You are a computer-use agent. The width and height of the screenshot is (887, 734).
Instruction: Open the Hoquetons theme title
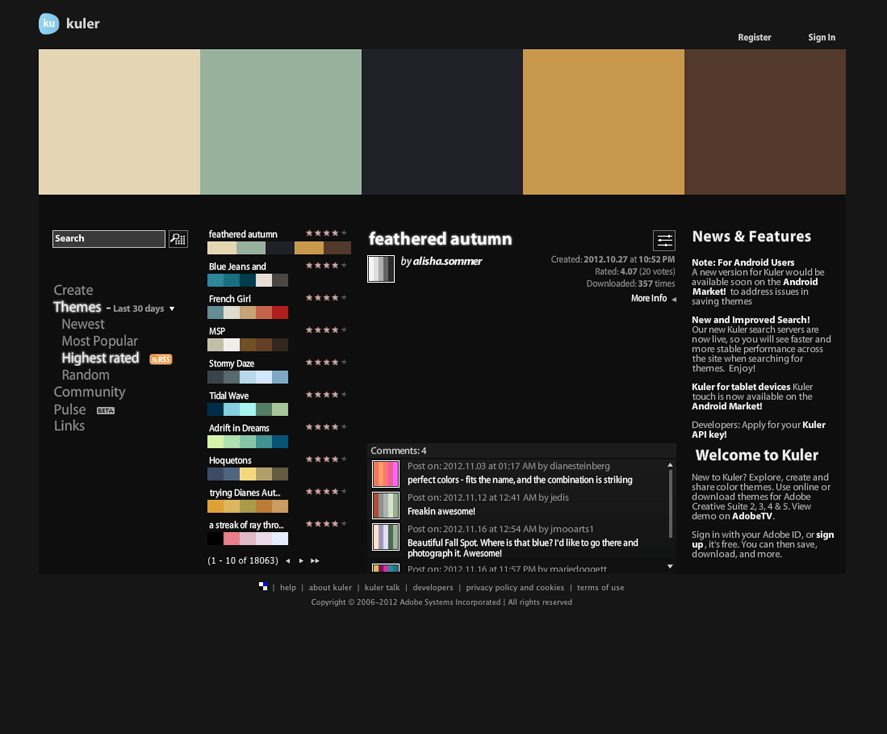pos(230,460)
